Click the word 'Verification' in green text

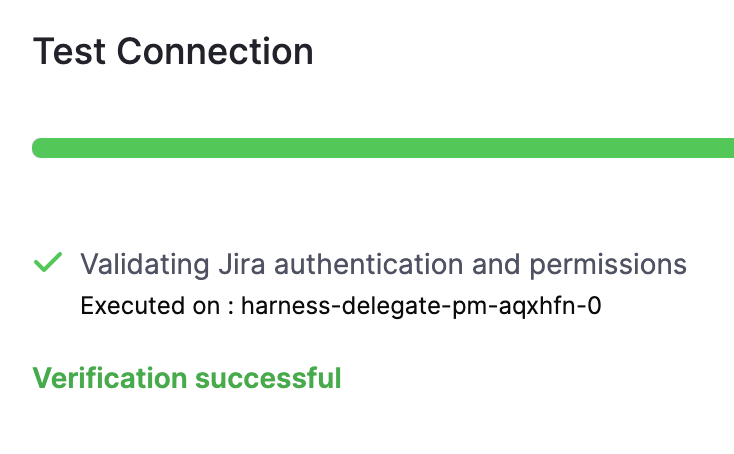click(110, 378)
